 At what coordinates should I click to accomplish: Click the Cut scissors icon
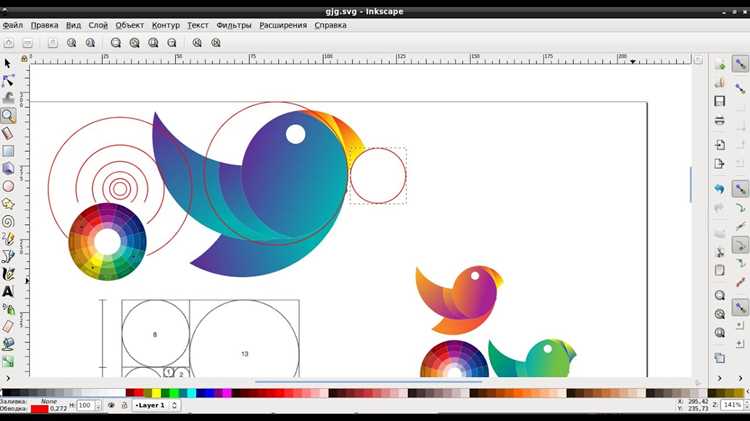719,252
